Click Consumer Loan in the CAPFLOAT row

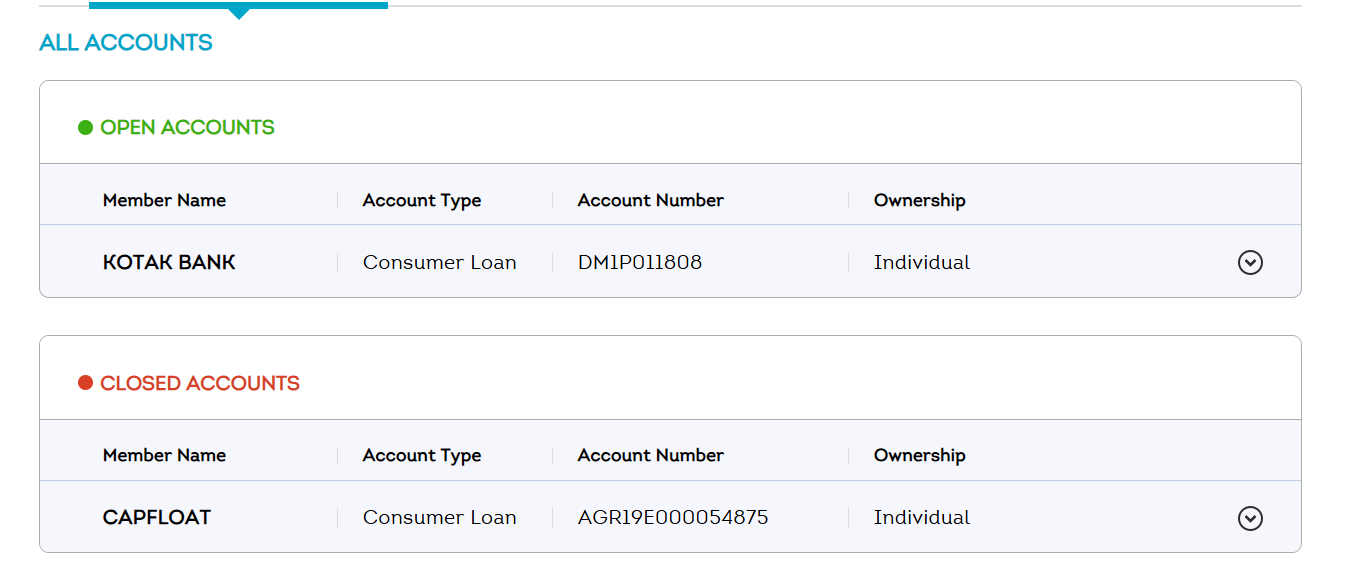pyautogui.click(x=440, y=518)
